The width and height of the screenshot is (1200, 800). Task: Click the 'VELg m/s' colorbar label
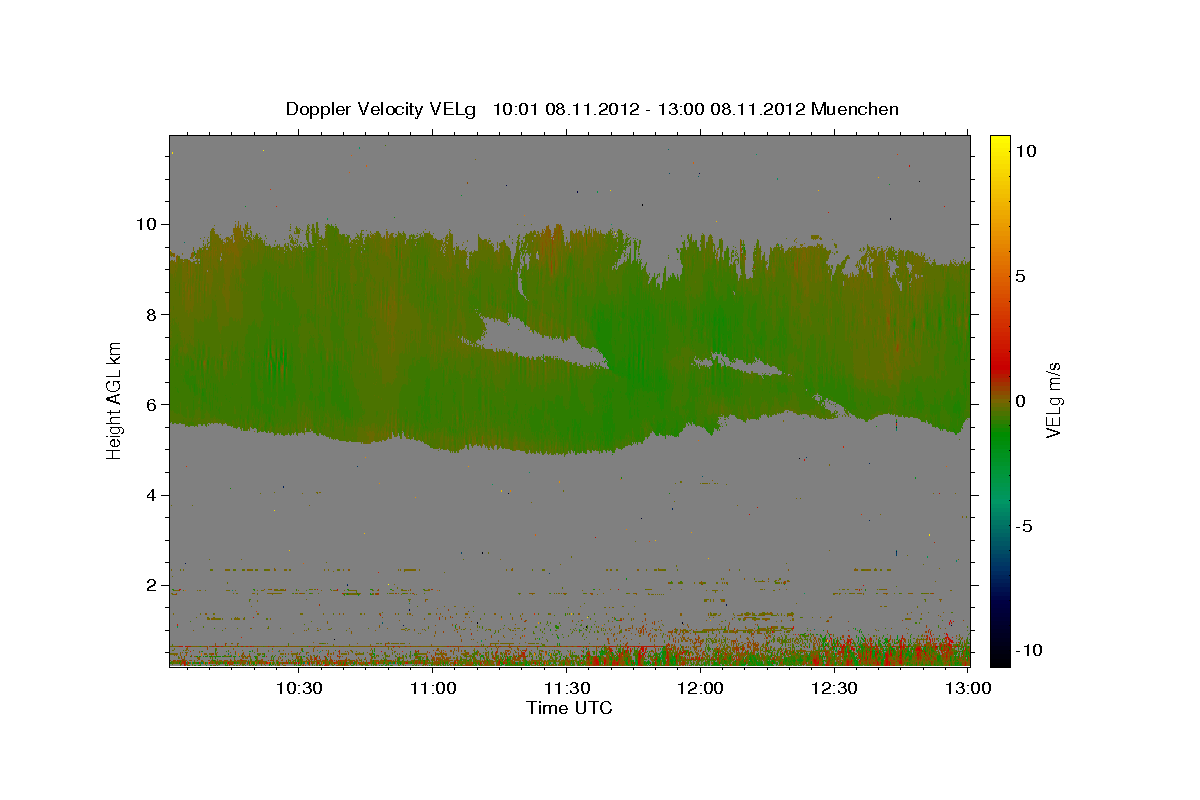[x=1053, y=400]
